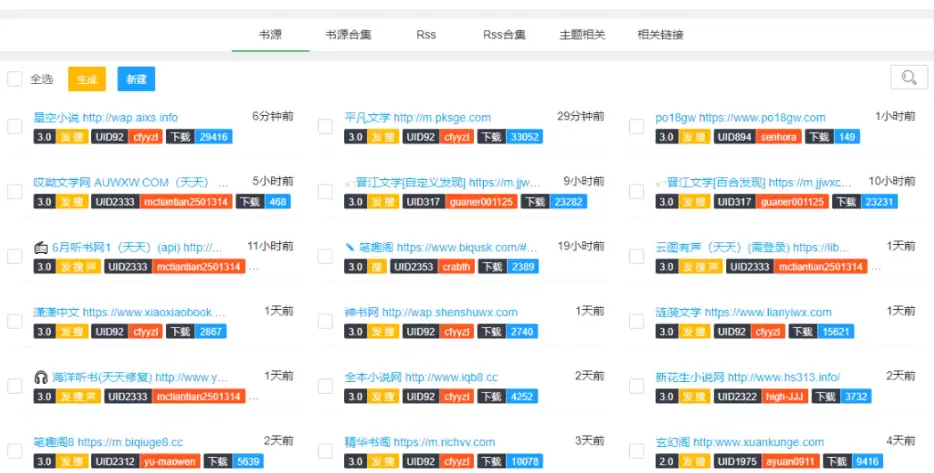Screen dimensions: 934x473
Task: Select the checkbox for 新花生小说网
Action: (x=636, y=386)
